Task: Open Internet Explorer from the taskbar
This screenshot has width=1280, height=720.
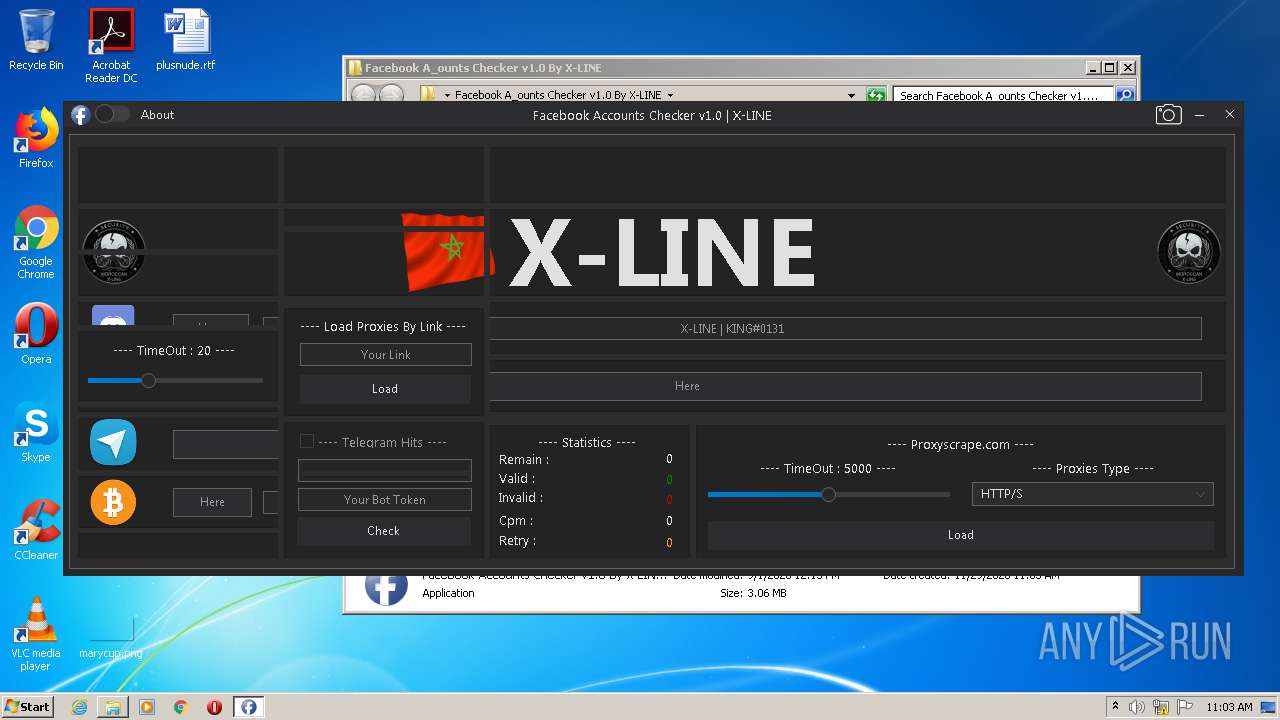Action: (79, 707)
